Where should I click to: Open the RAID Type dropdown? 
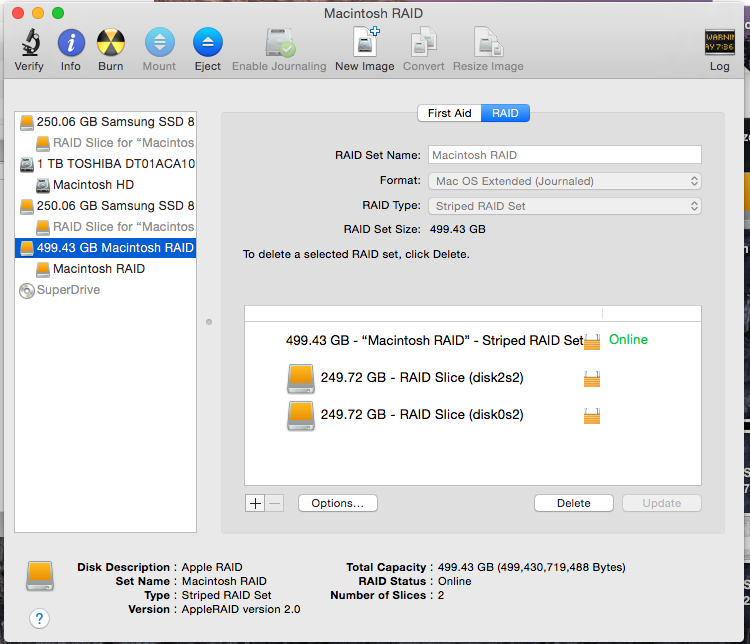point(564,206)
